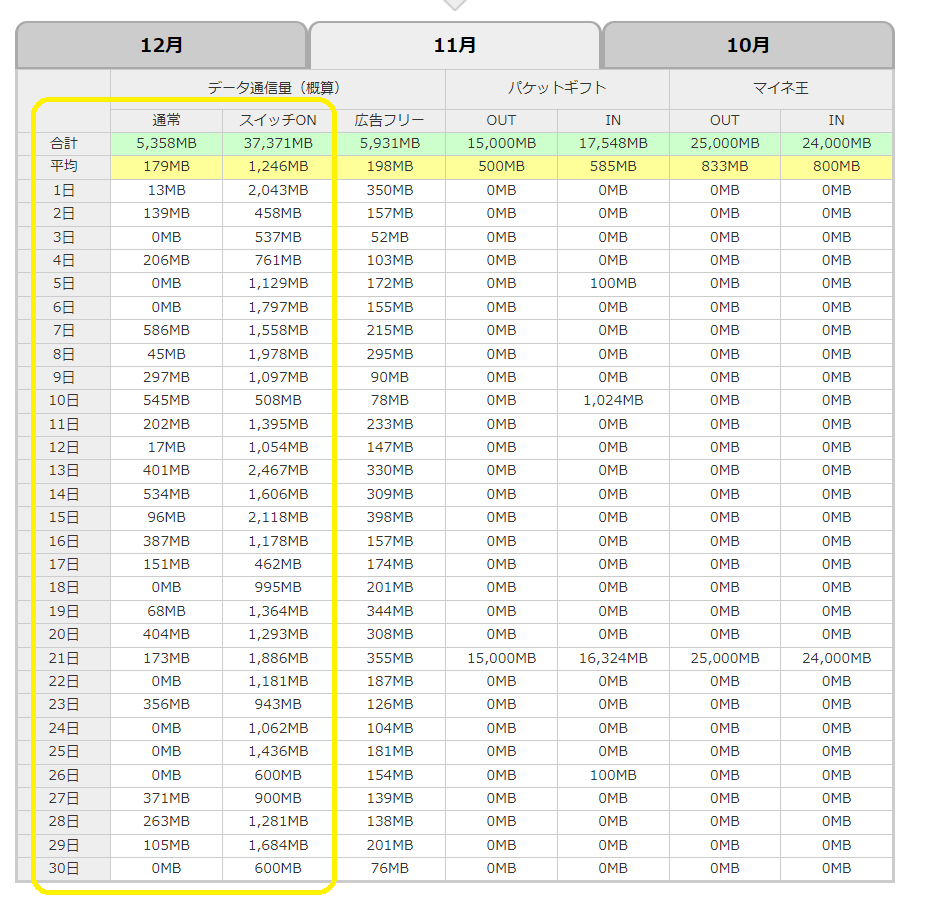Click the 586MB cell for 7日
933x901 pixels.
[166, 331]
